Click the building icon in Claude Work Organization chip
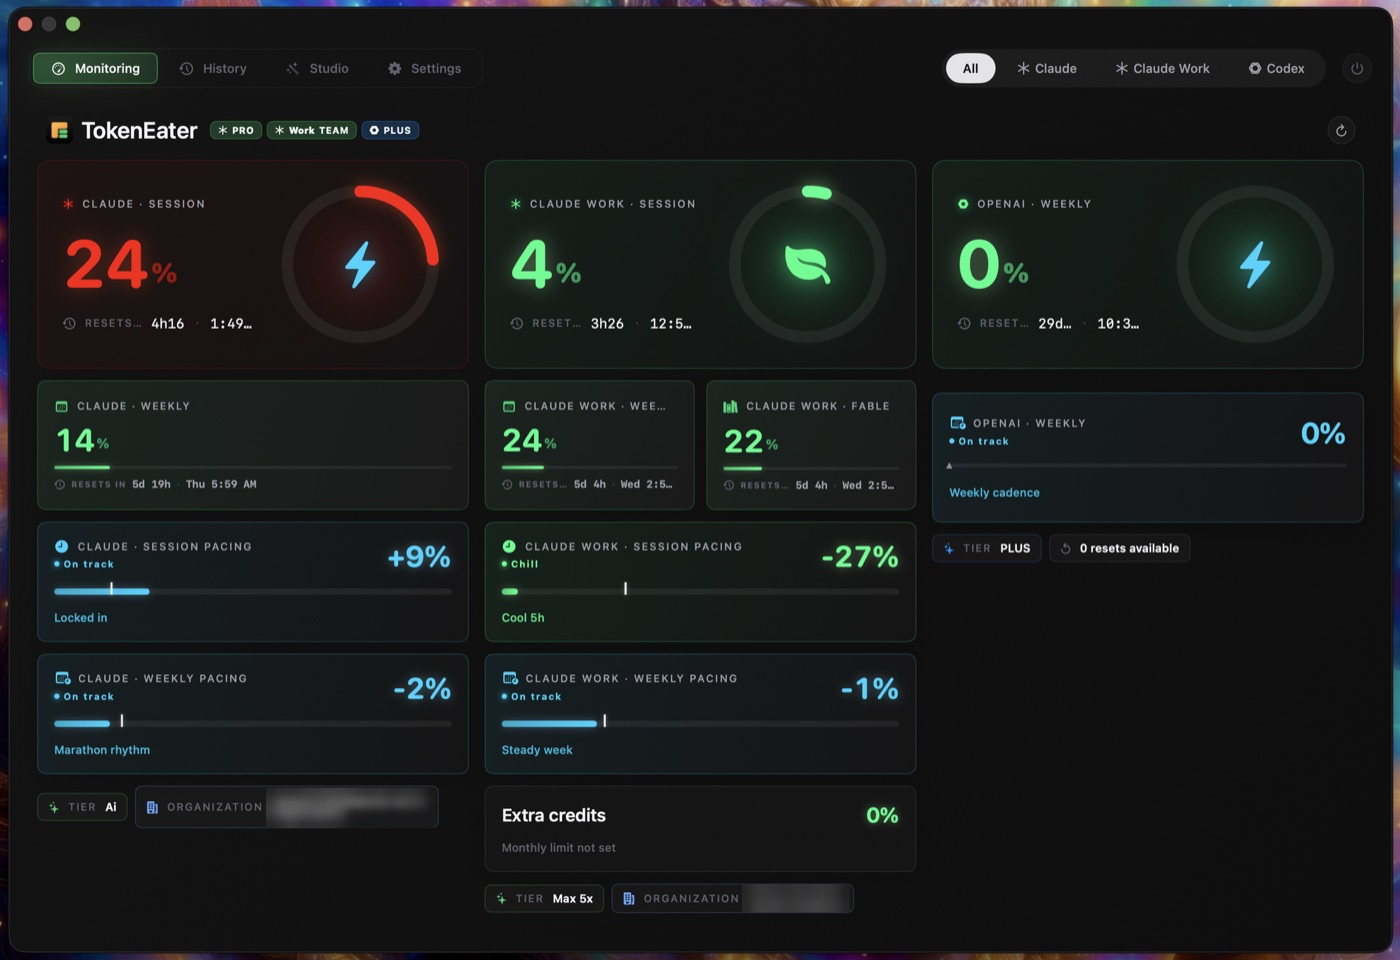Image resolution: width=1400 pixels, height=960 pixels. [628, 899]
